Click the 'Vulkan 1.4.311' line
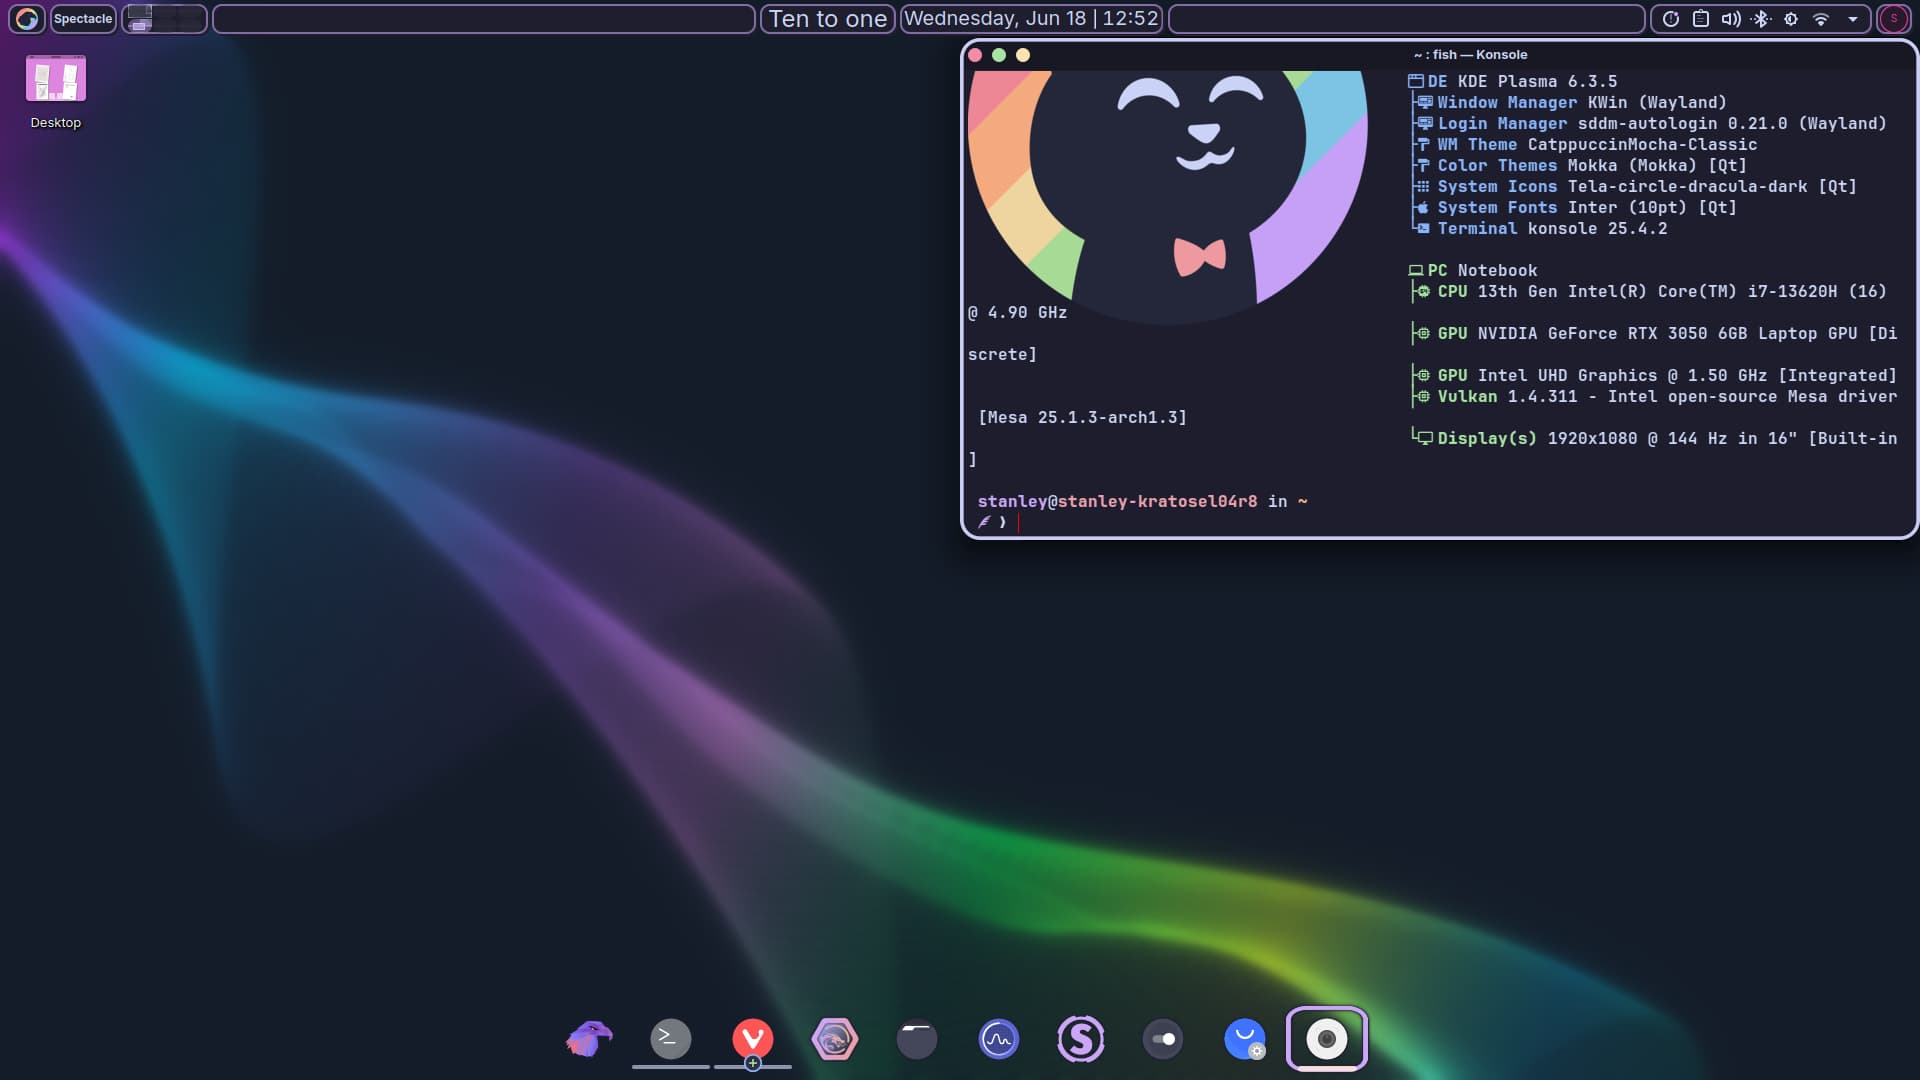 pyautogui.click(x=1655, y=396)
